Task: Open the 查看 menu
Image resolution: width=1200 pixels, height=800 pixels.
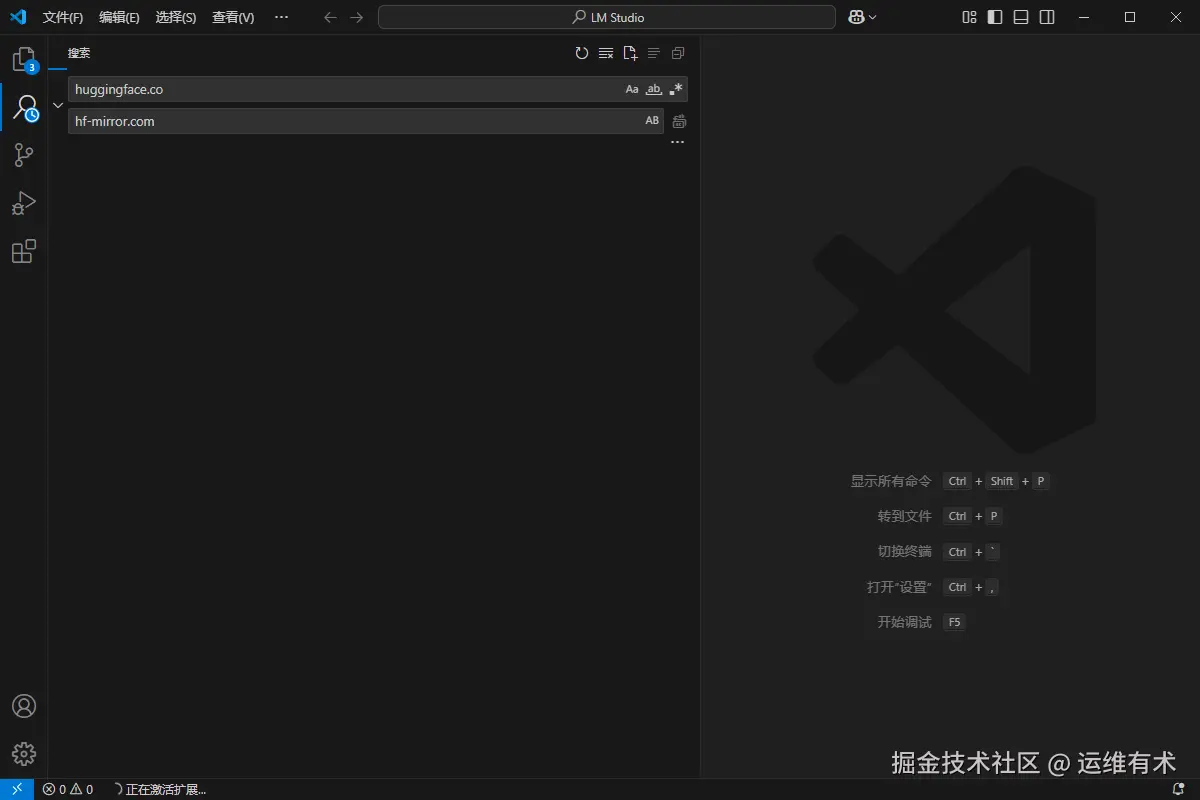Action: pos(232,17)
